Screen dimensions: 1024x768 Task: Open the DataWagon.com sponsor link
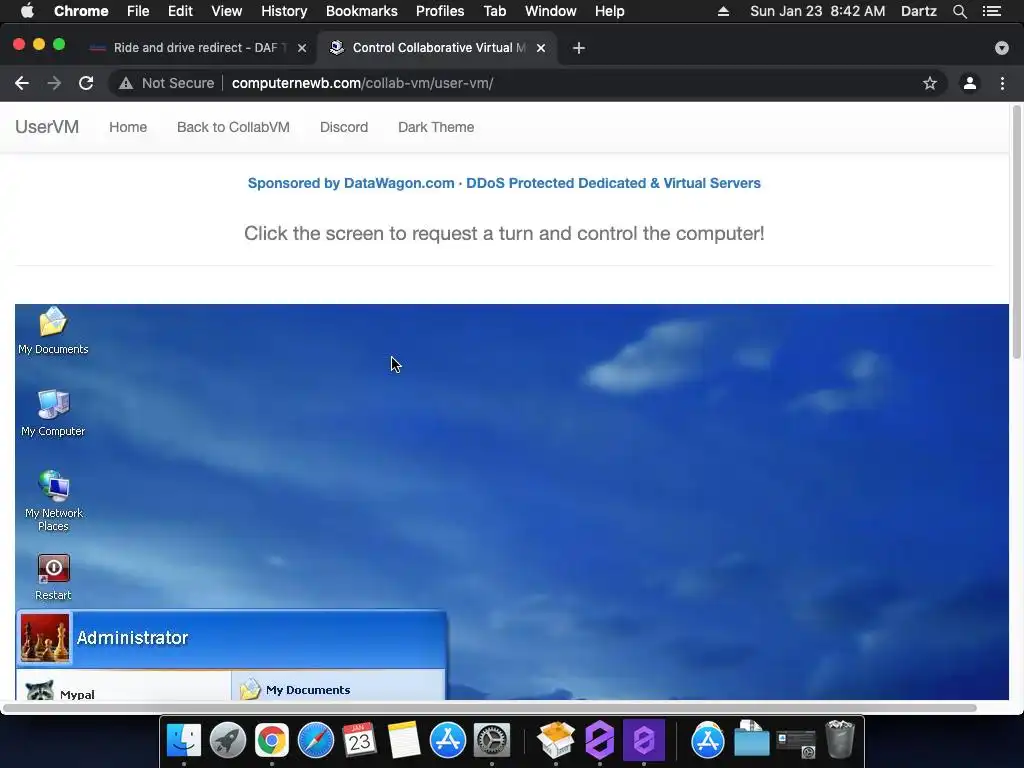coord(504,183)
